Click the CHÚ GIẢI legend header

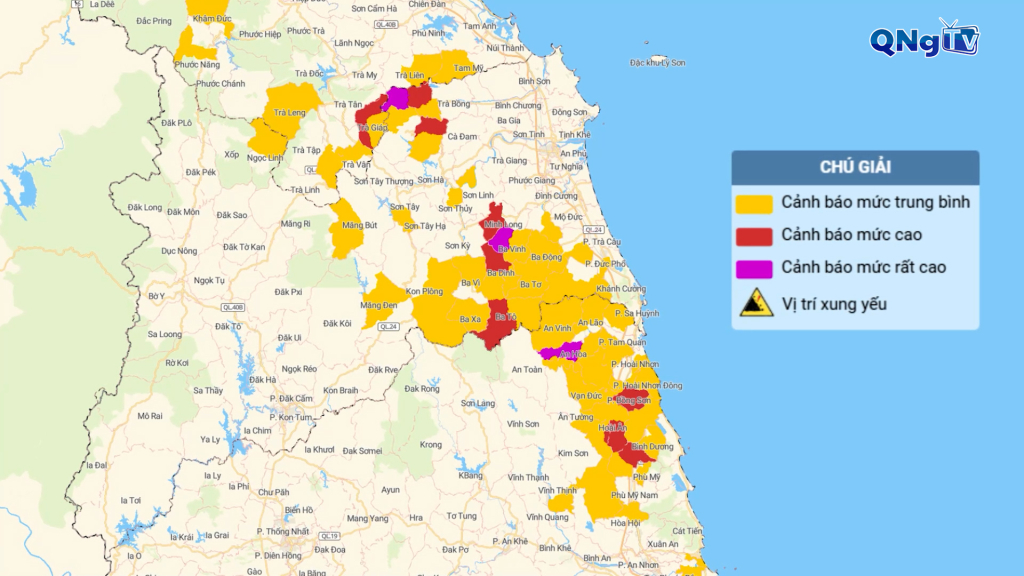(855, 167)
